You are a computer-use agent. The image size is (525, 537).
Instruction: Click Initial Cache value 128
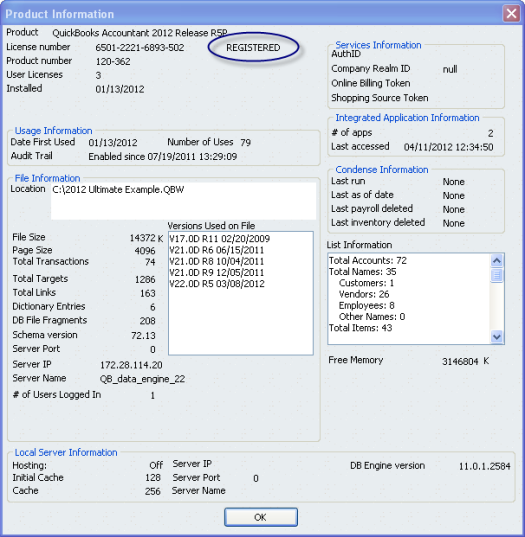pyautogui.click(x=153, y=477)
